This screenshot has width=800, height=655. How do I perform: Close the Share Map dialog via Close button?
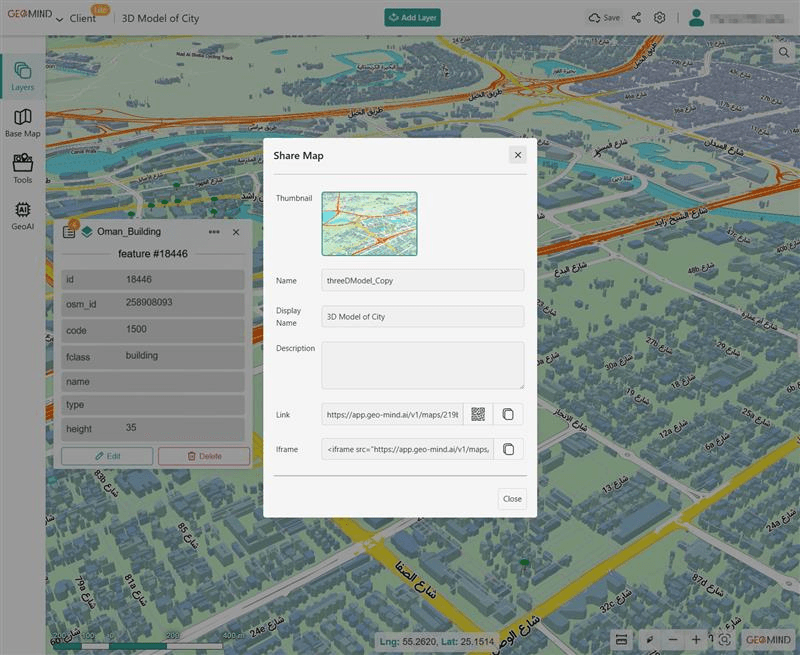click(511, 498)
